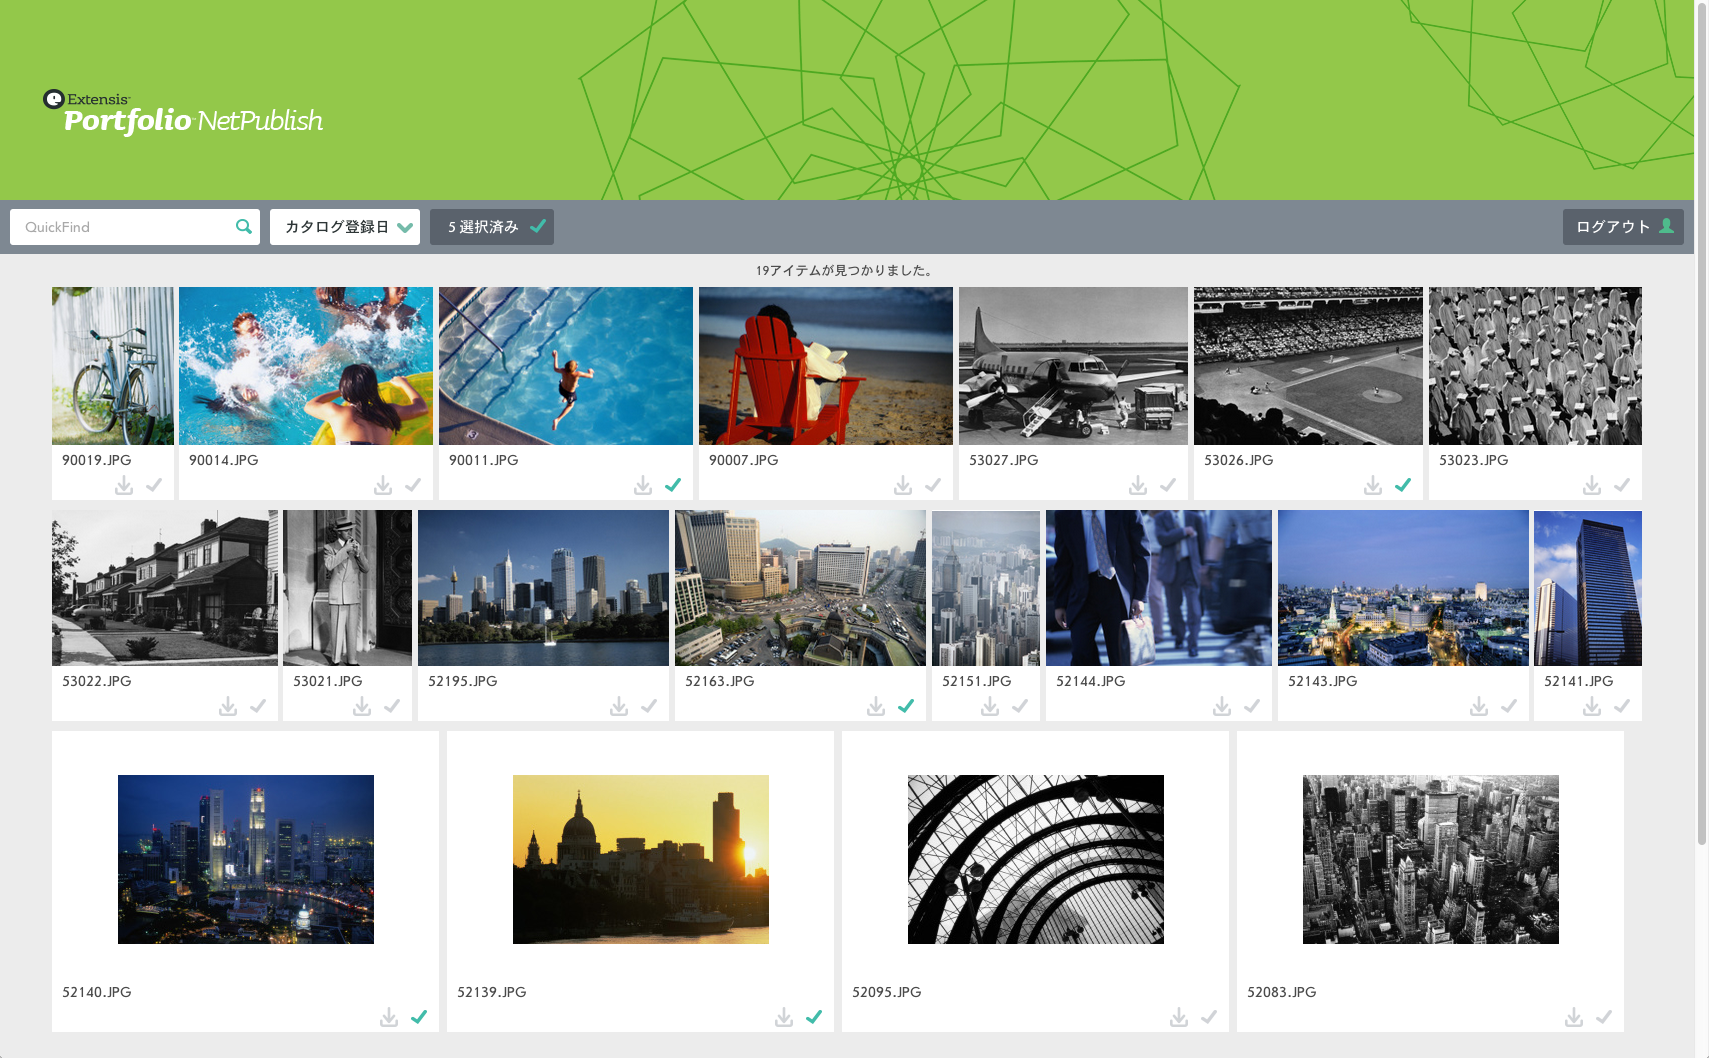
Task: Select the 52195.JPG checkmark
Action: 649,706
